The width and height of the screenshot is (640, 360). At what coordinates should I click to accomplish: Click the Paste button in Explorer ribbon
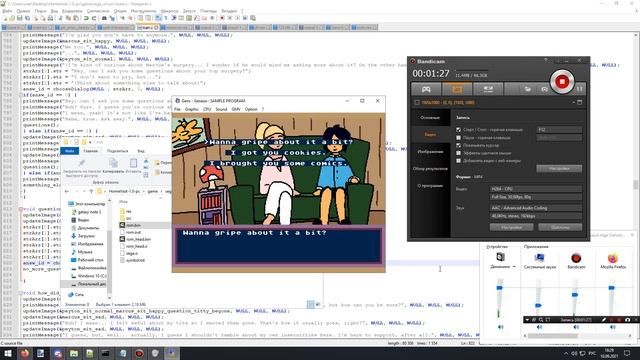tap(133, 166)
